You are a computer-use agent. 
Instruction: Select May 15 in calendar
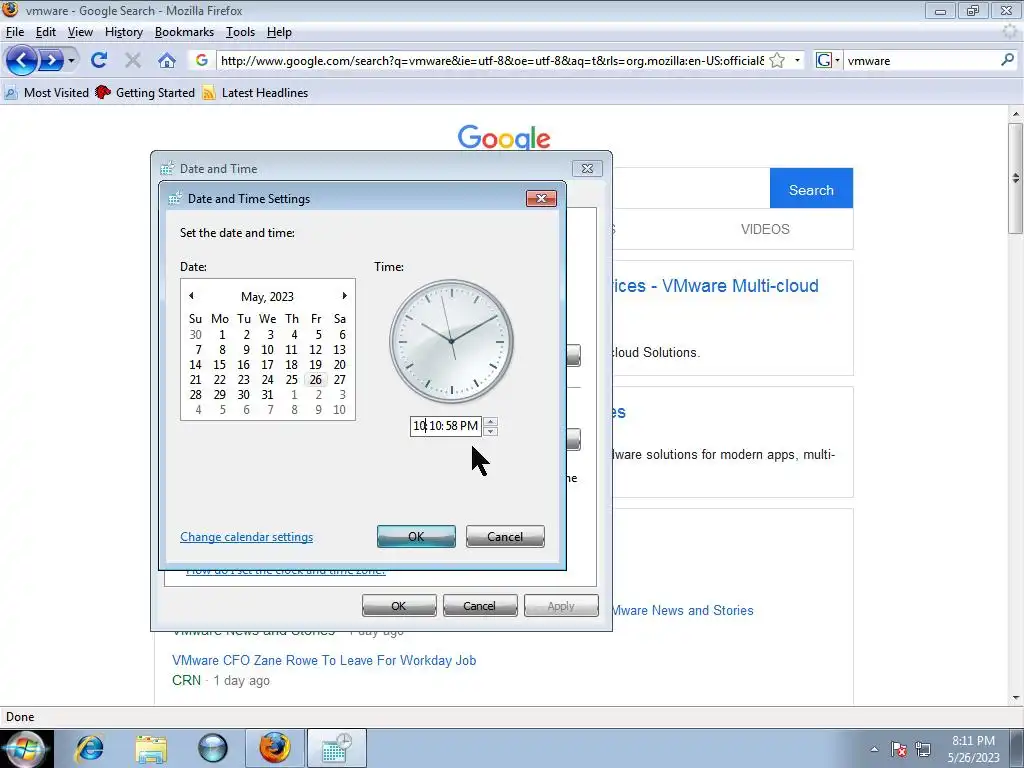[219, 364]
